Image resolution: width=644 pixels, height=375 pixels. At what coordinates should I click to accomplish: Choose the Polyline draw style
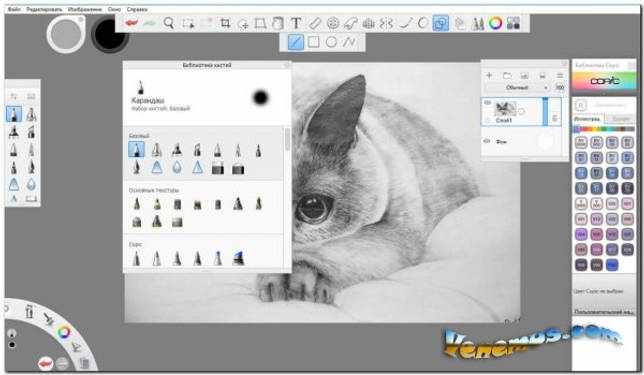(350, 42)
